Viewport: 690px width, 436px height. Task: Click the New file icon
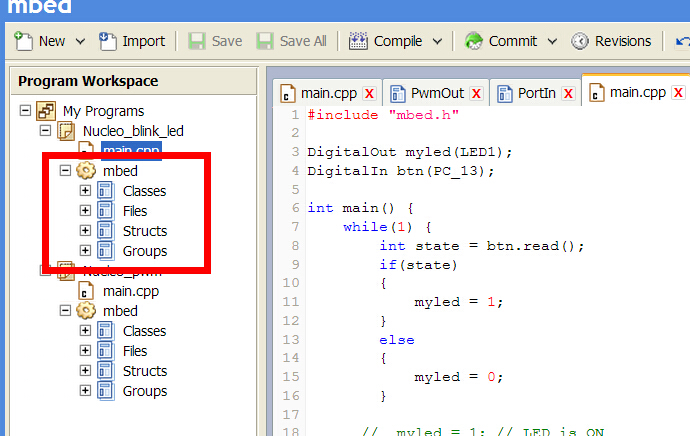[23, 41]
